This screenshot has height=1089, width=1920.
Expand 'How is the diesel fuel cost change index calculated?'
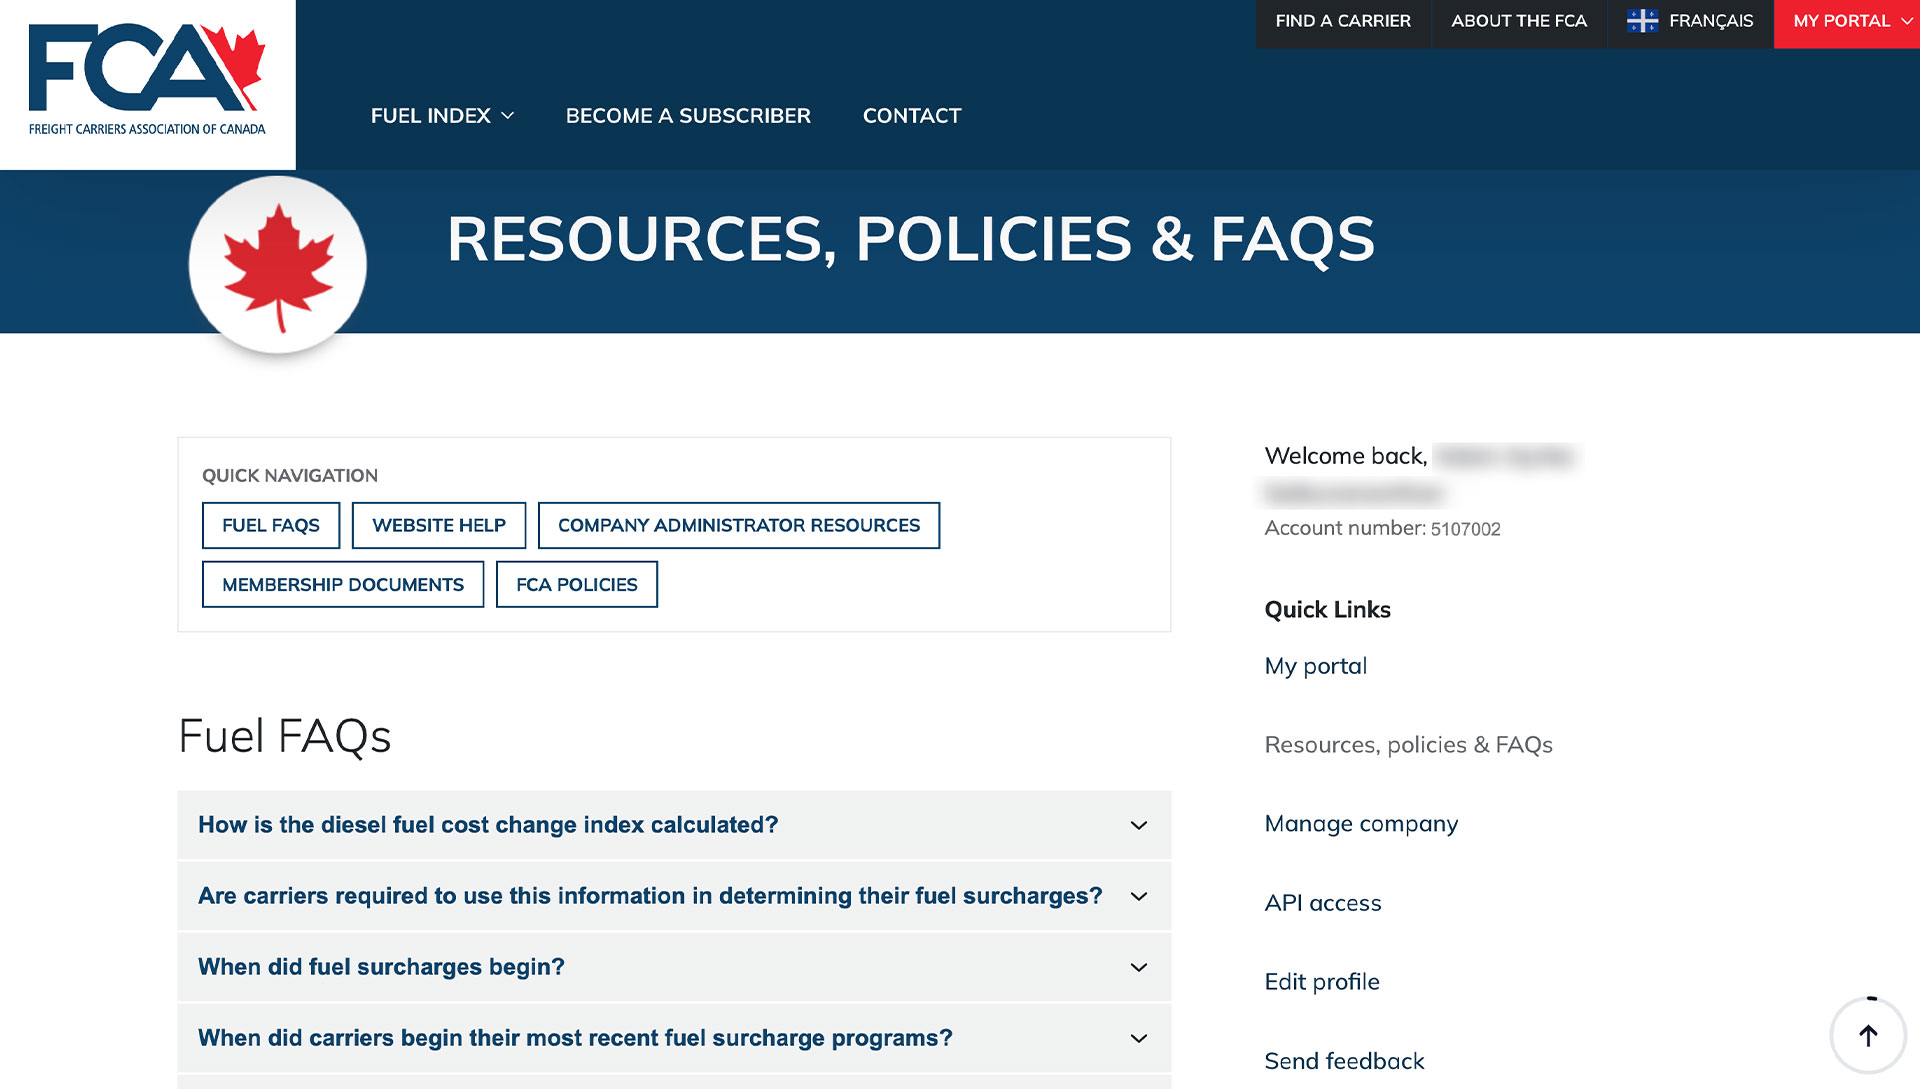[674, 825]
